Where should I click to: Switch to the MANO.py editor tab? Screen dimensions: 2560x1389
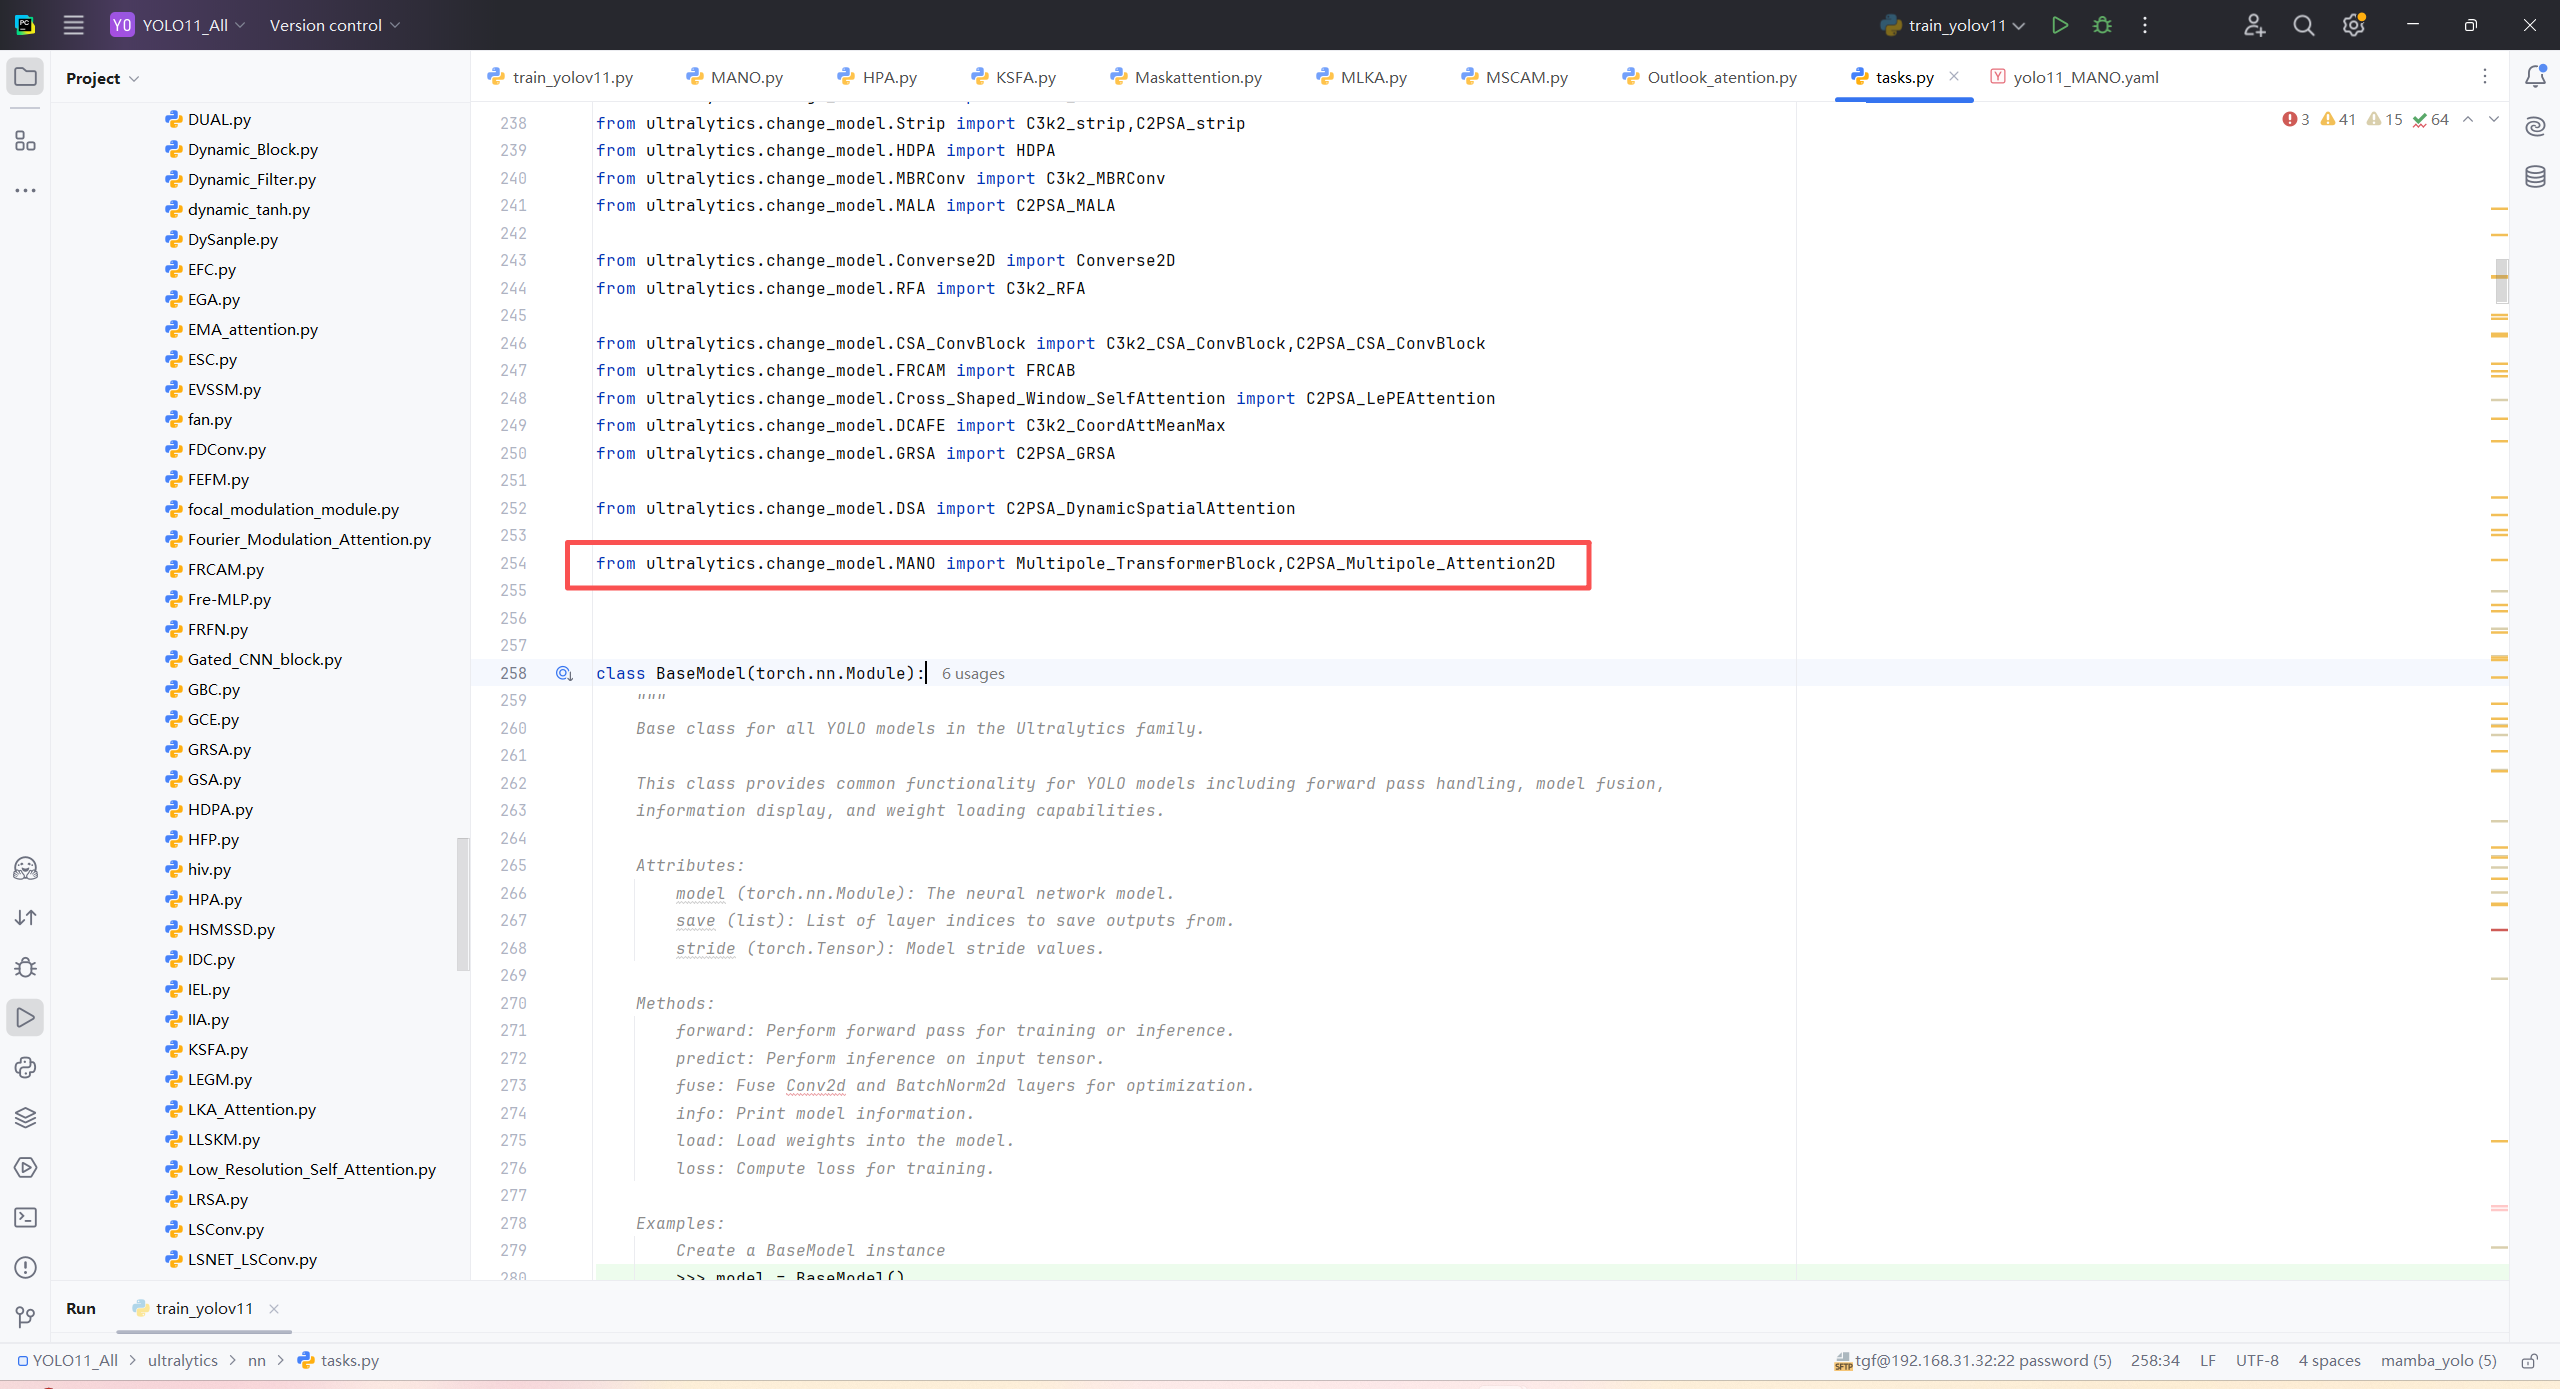745,77
